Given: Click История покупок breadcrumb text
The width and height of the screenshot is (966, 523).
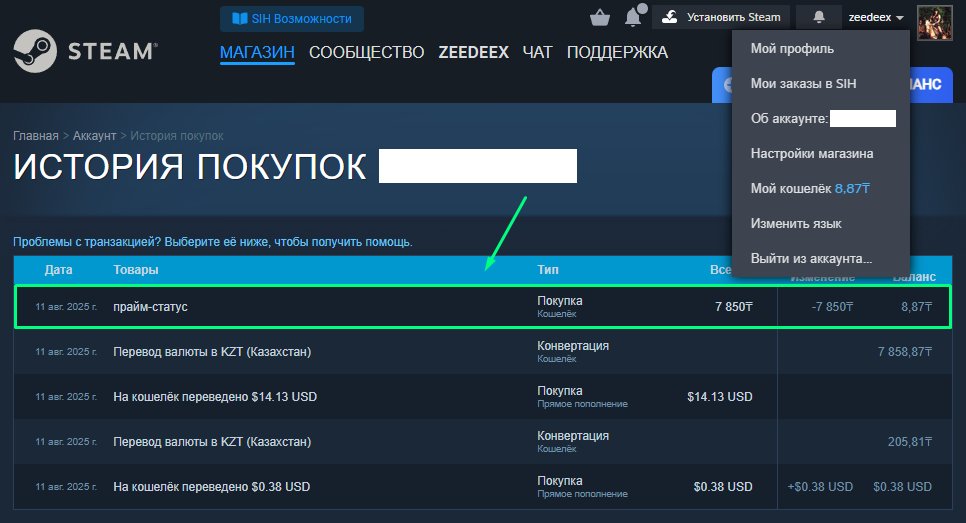Looking at the screenshot, I should pyautogui.click(x=177, y=136).
